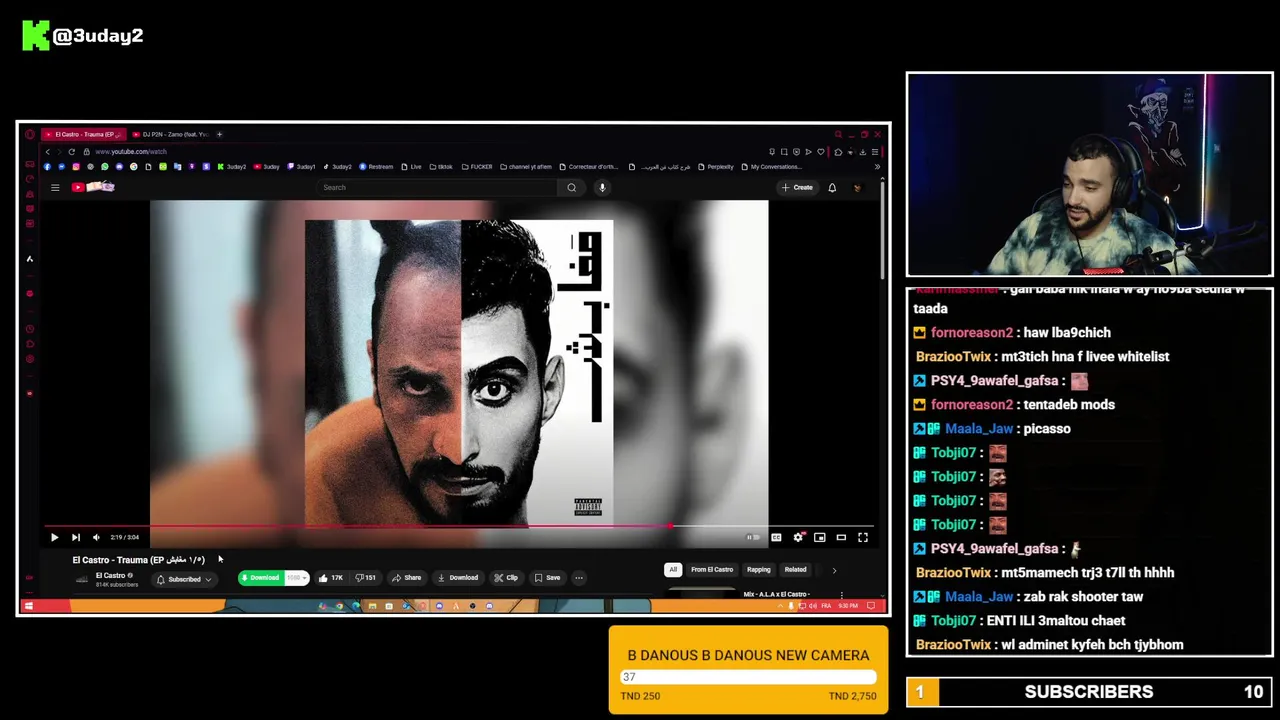Open the Perplexity bookmark
The height and width of the screenshot is (720, 1280).
[715, 167]
